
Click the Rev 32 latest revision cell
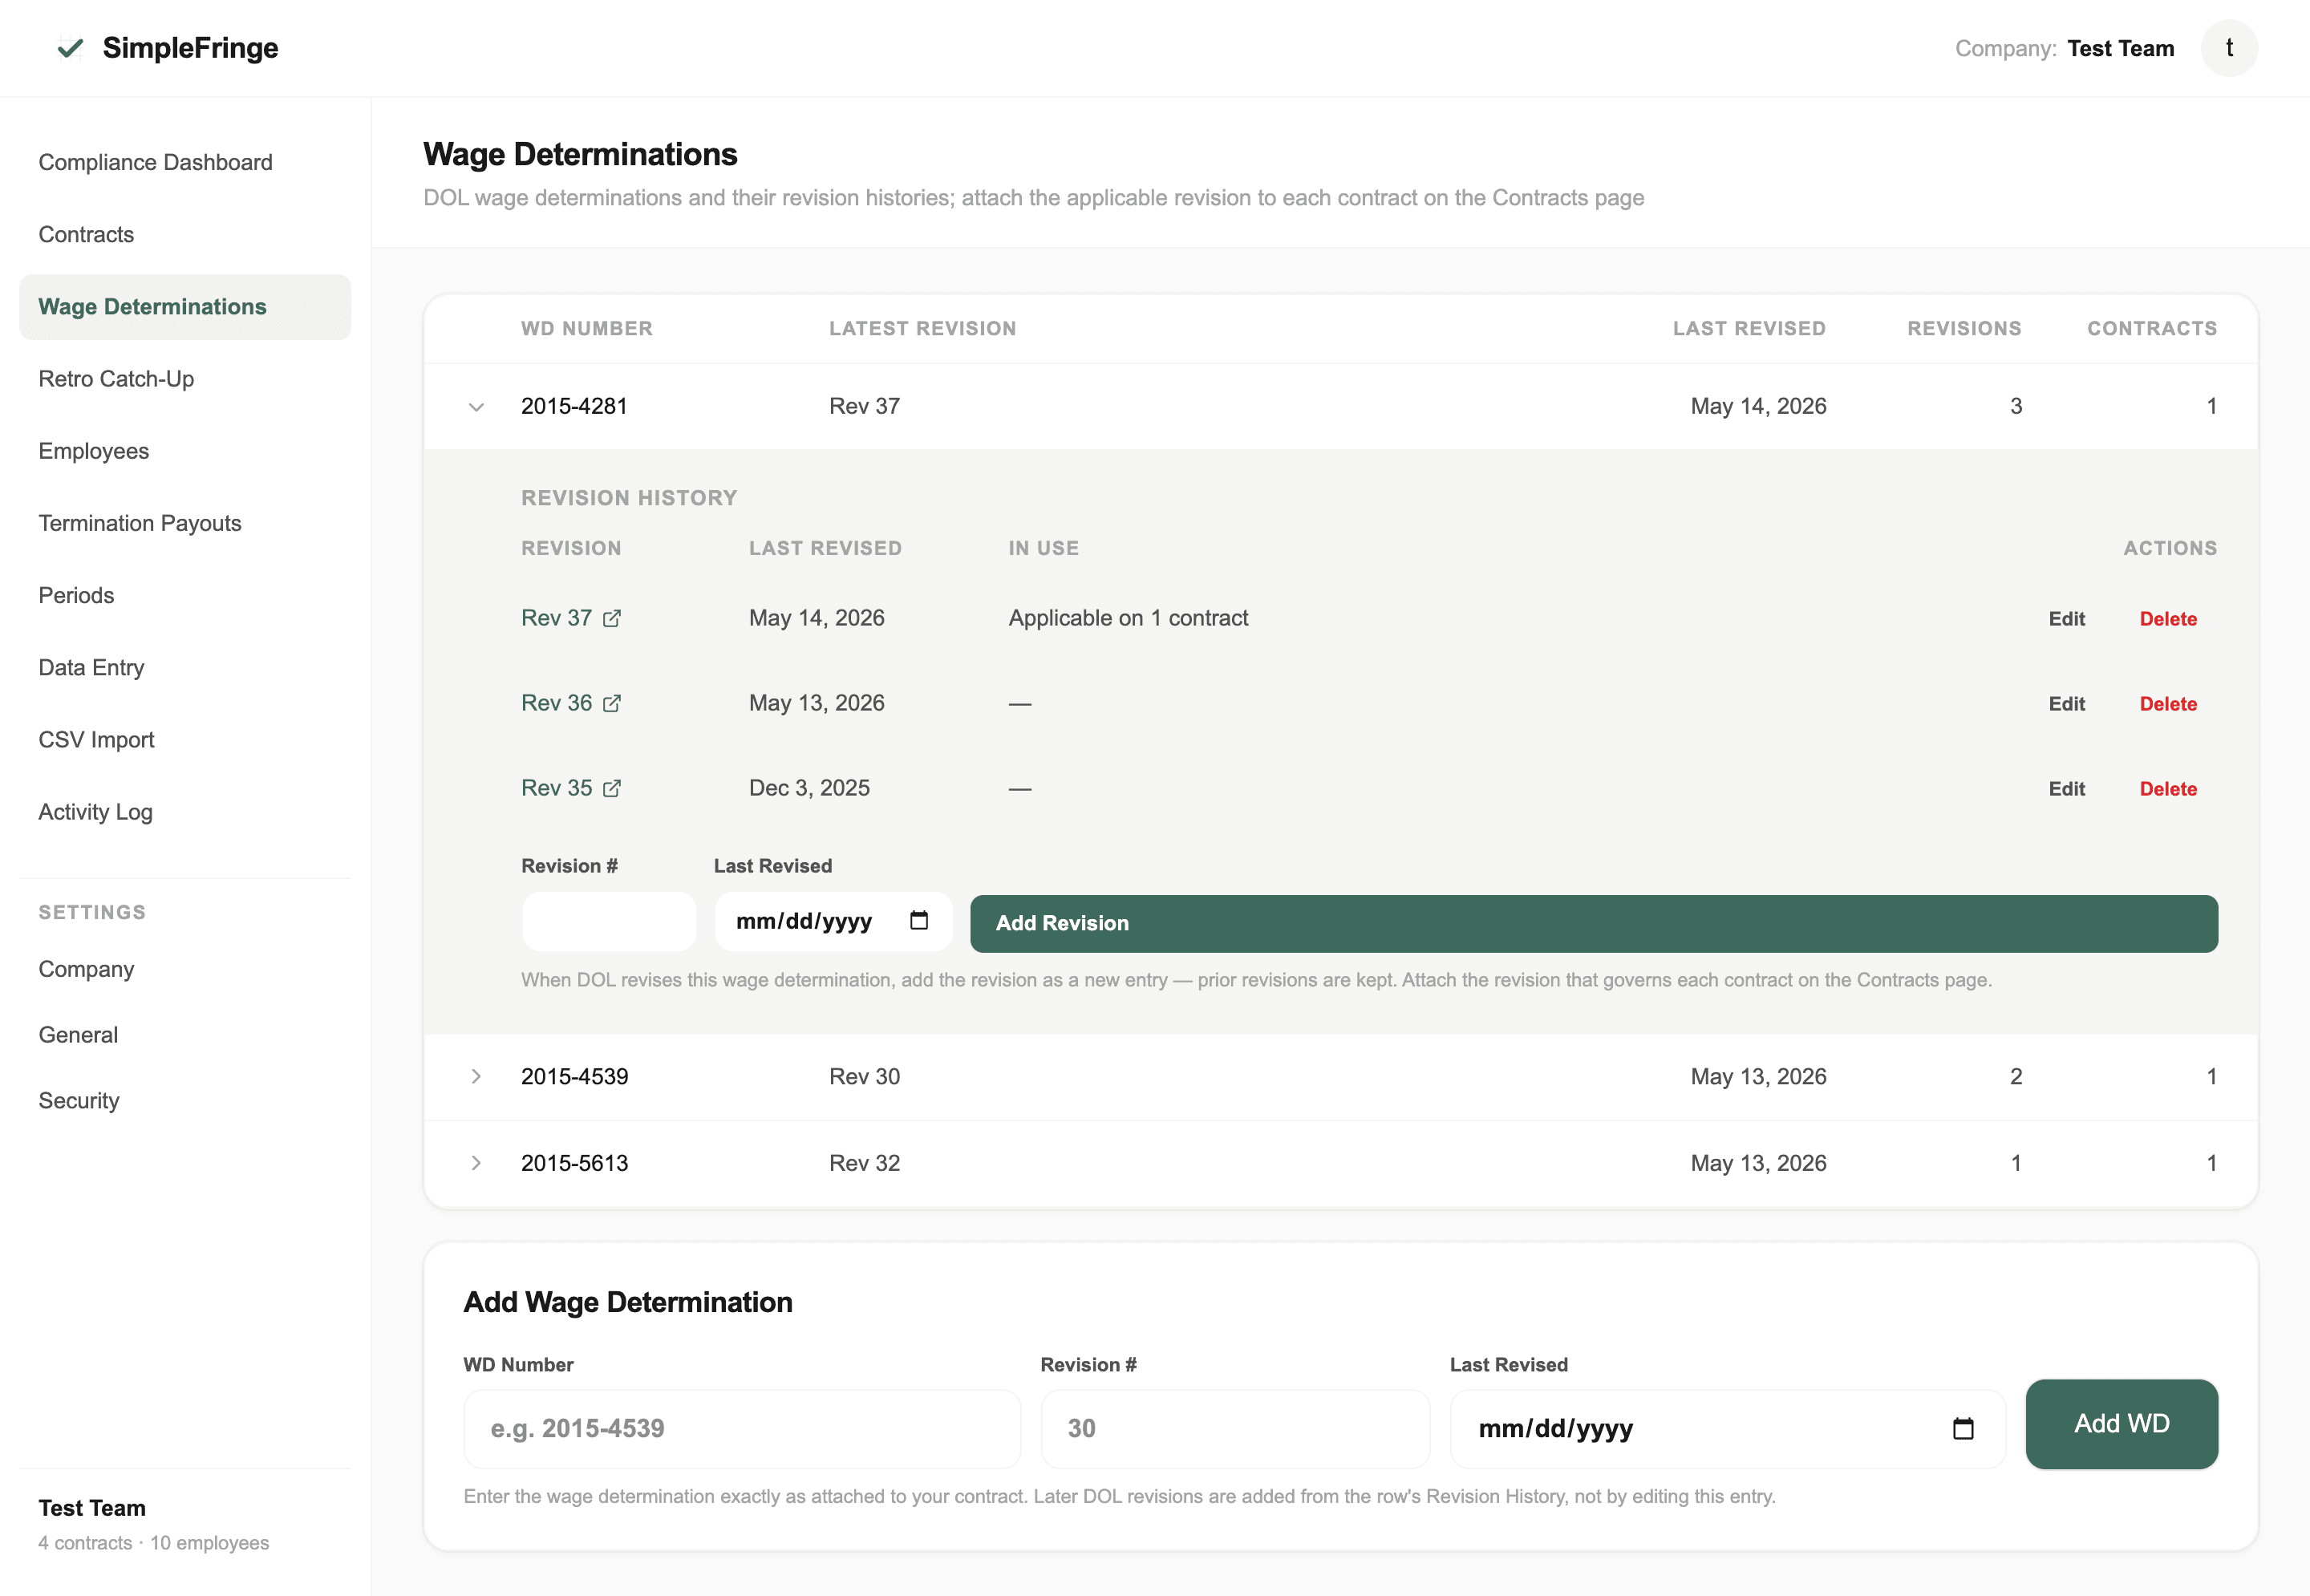tap(864, 1163)
